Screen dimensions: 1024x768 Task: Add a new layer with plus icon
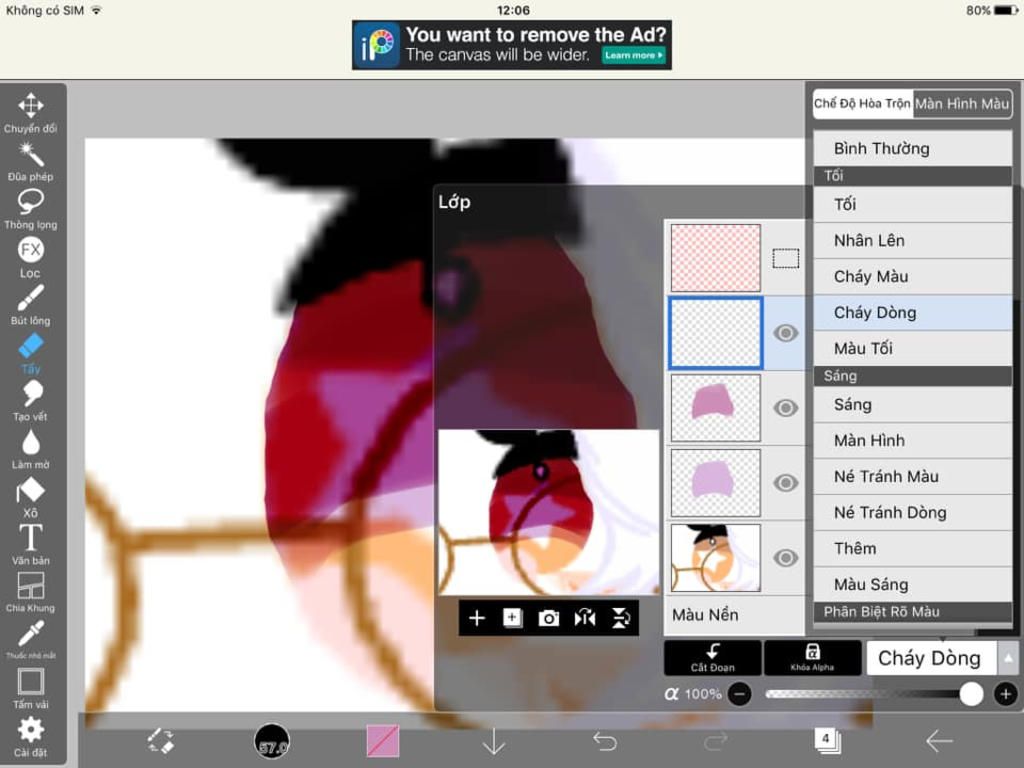(477, 618)
